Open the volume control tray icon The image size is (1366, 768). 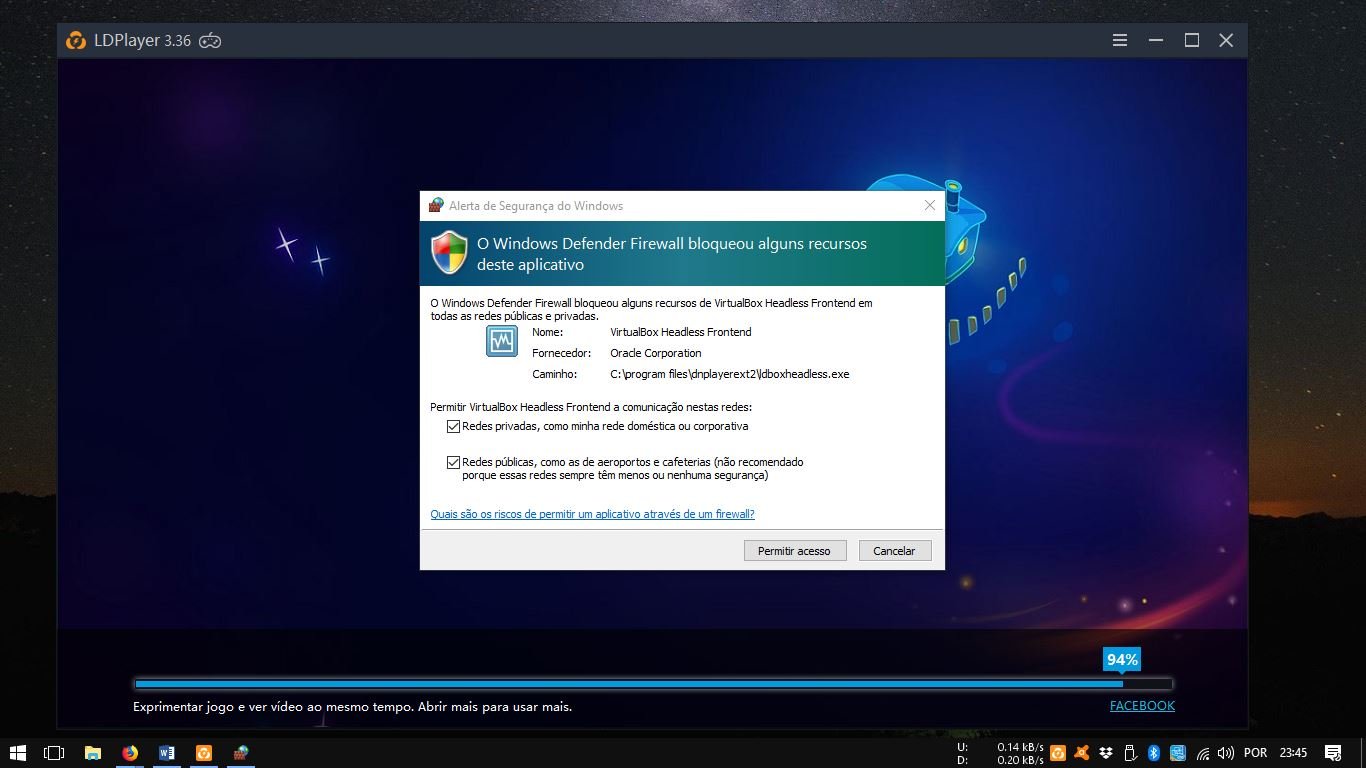pyautogui.click(x=1225, y=752)
